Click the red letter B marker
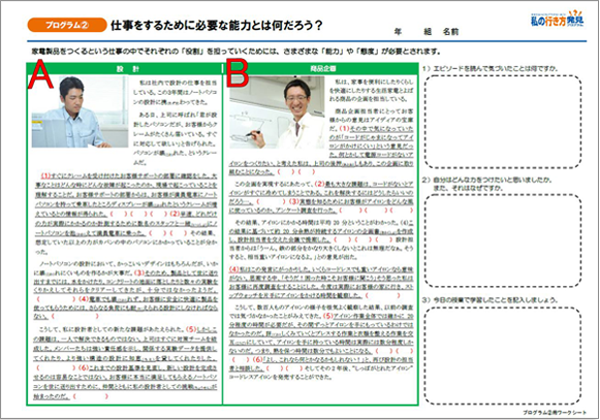 point(240,71)
